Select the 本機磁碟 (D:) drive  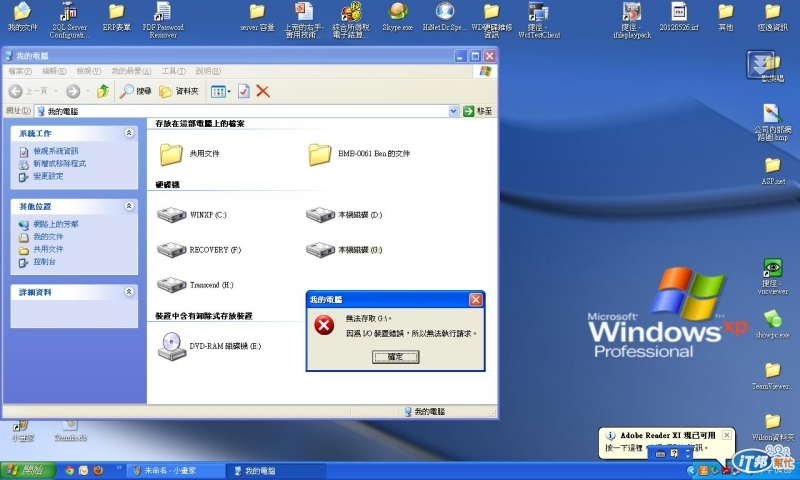coord(343,215)
